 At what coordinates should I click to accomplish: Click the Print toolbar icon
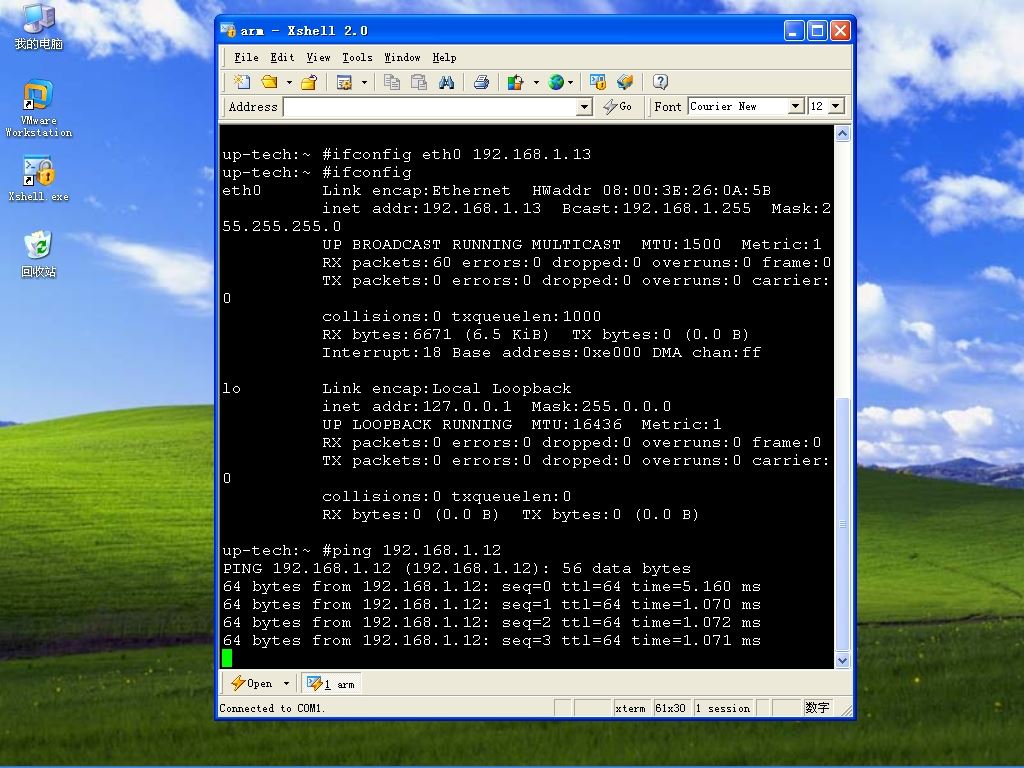point(481,82)
